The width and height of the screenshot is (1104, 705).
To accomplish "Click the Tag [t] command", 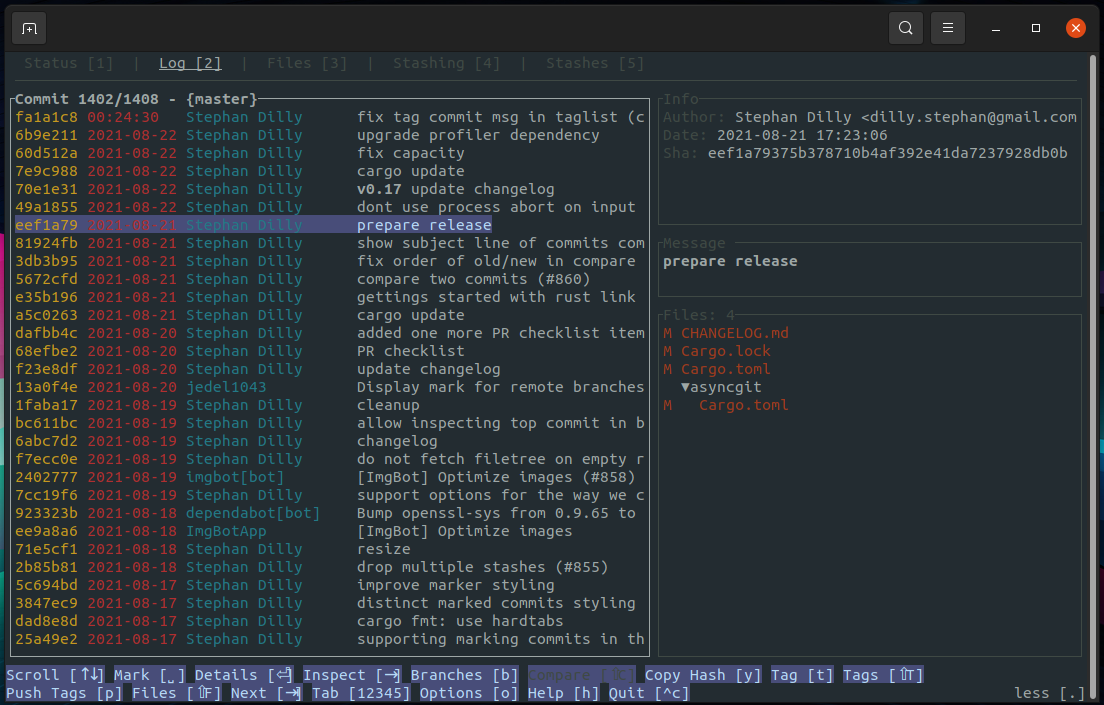I will (802, 675).
